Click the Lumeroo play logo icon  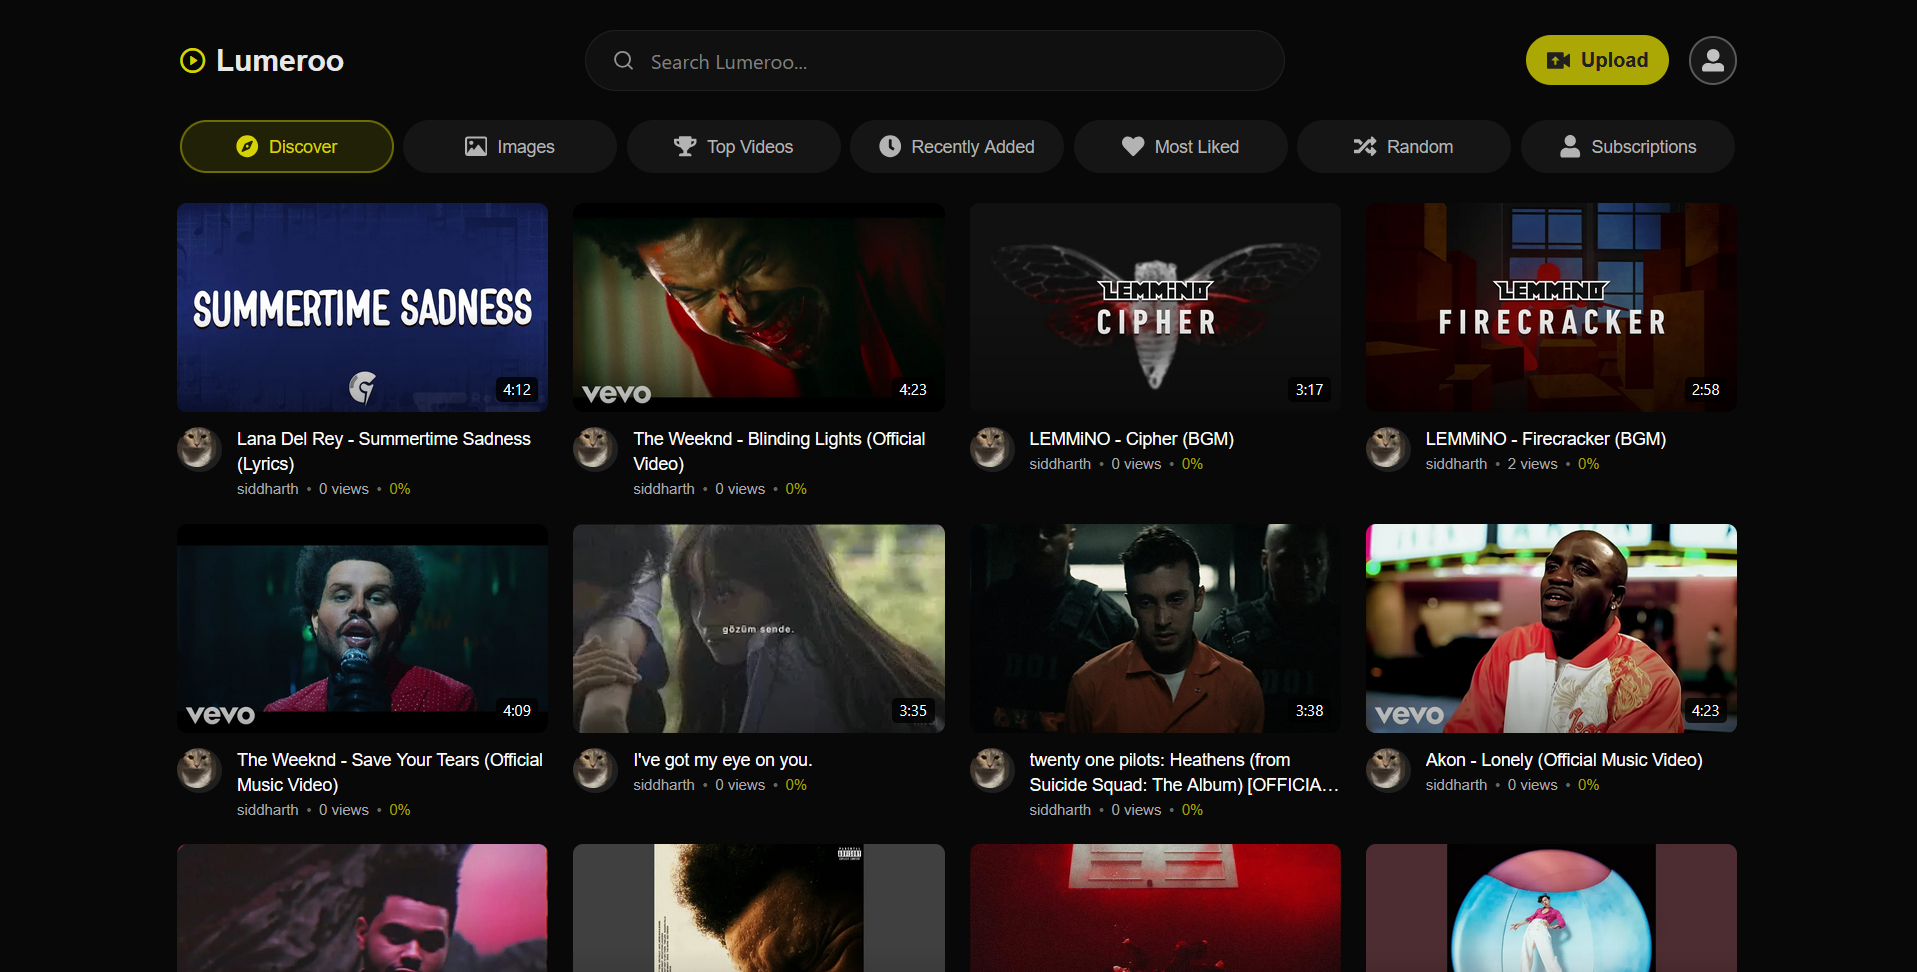(192, 61)
